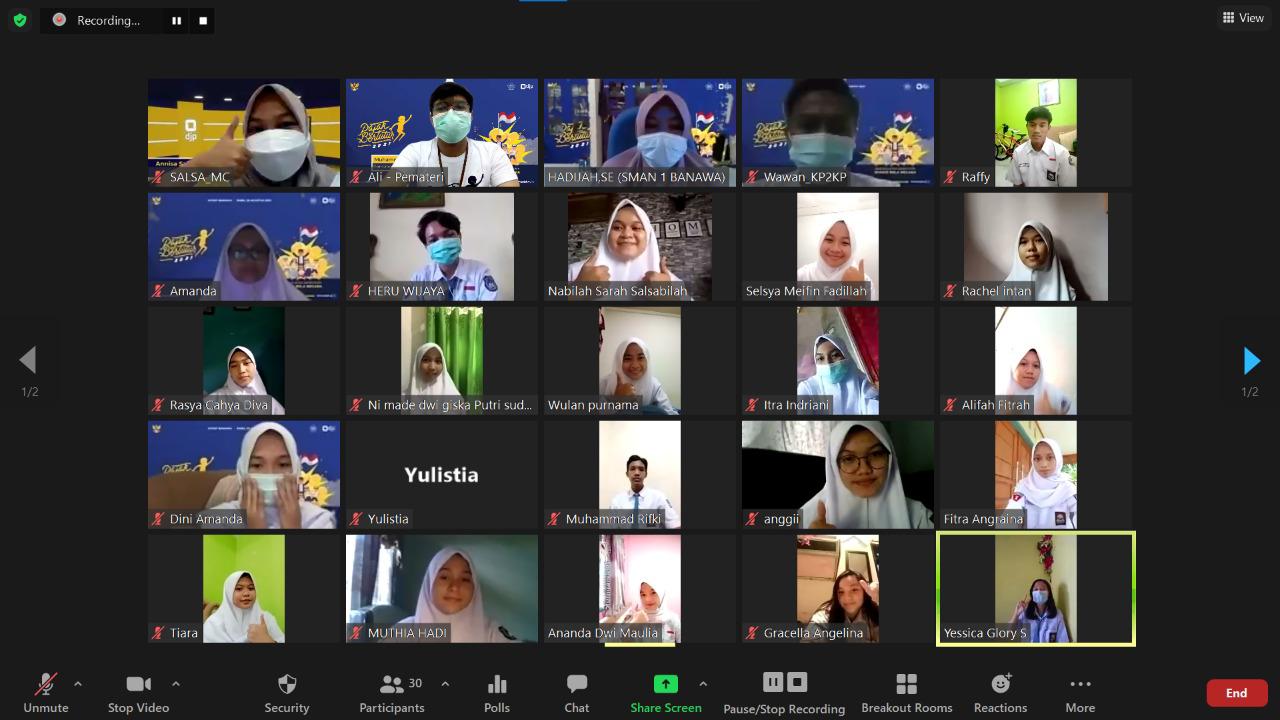Image resolution: width=1280 pixels, height=720 pixels.
Task: Open the Chat panel
Action: pos(577,693)
